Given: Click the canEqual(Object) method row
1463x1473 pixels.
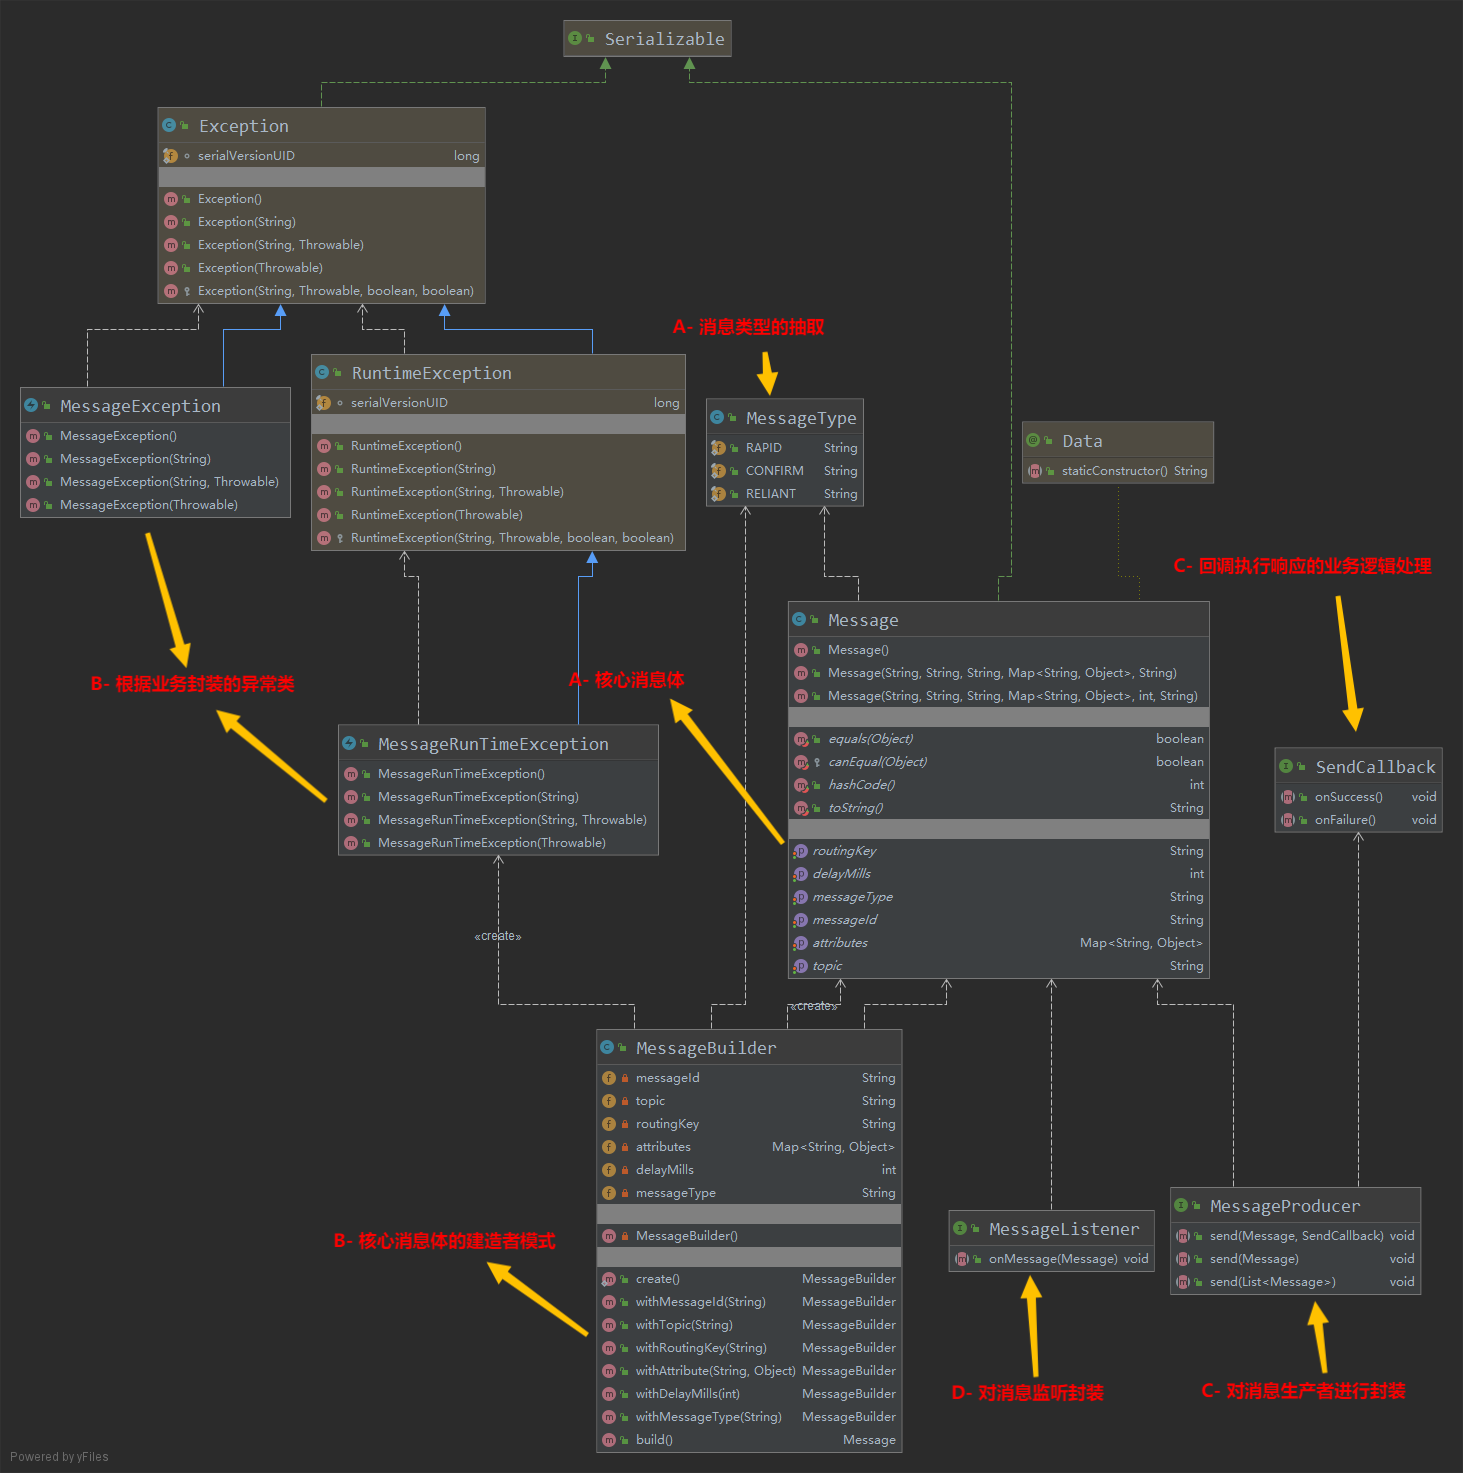Looking at the screenshot, I should coord(998,761).
